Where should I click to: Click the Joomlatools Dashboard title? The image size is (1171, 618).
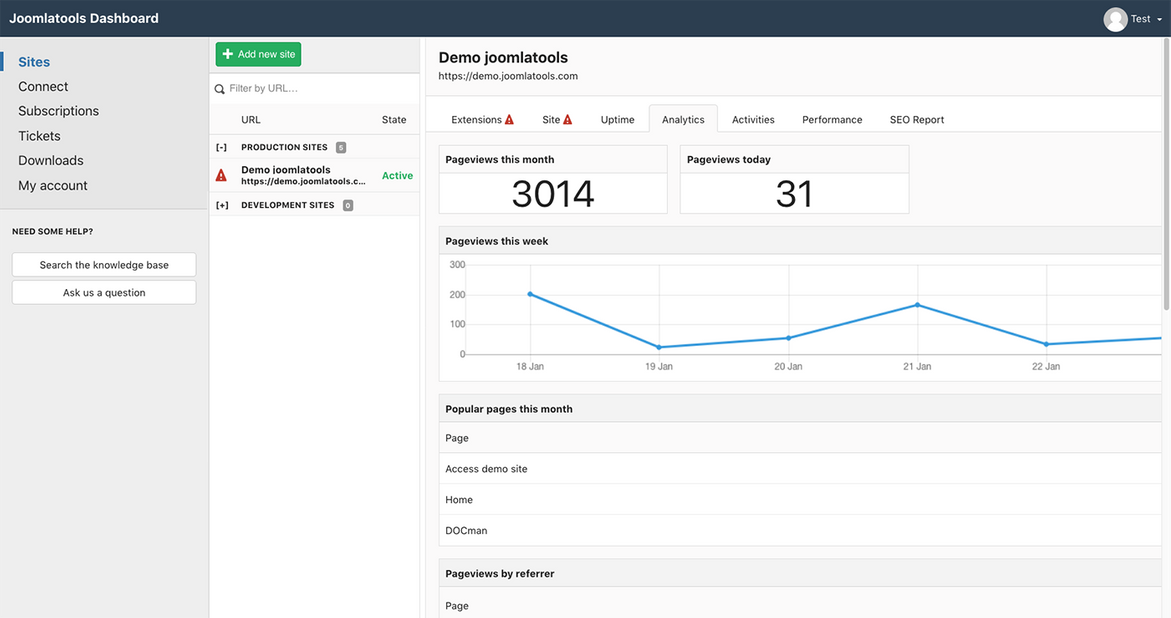pyautogui.click(x=84, y=18)
